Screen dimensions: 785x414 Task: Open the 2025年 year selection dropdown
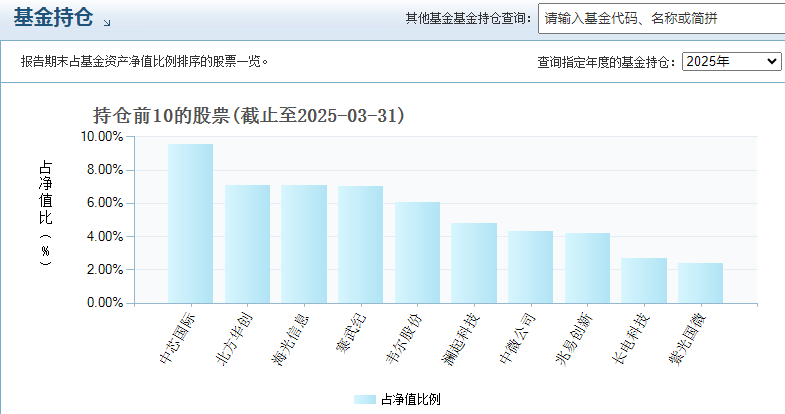(731, 61)
